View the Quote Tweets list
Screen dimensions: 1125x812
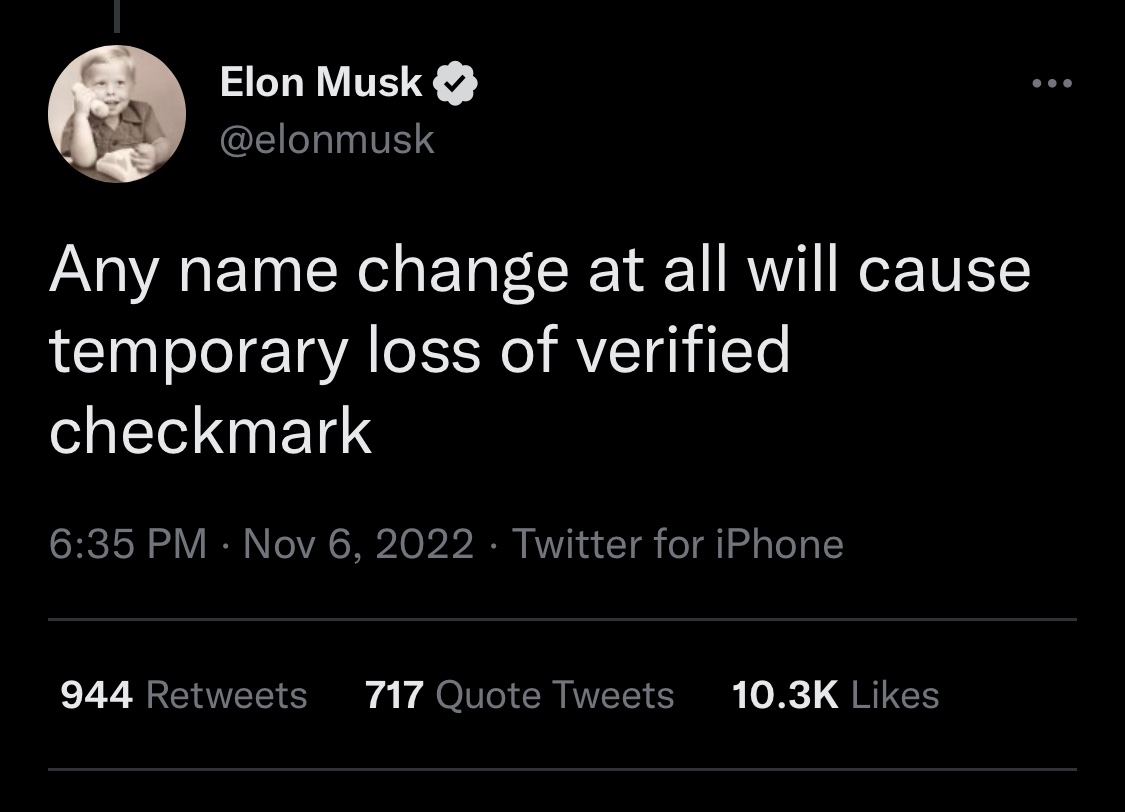click(x=555, y=694)
